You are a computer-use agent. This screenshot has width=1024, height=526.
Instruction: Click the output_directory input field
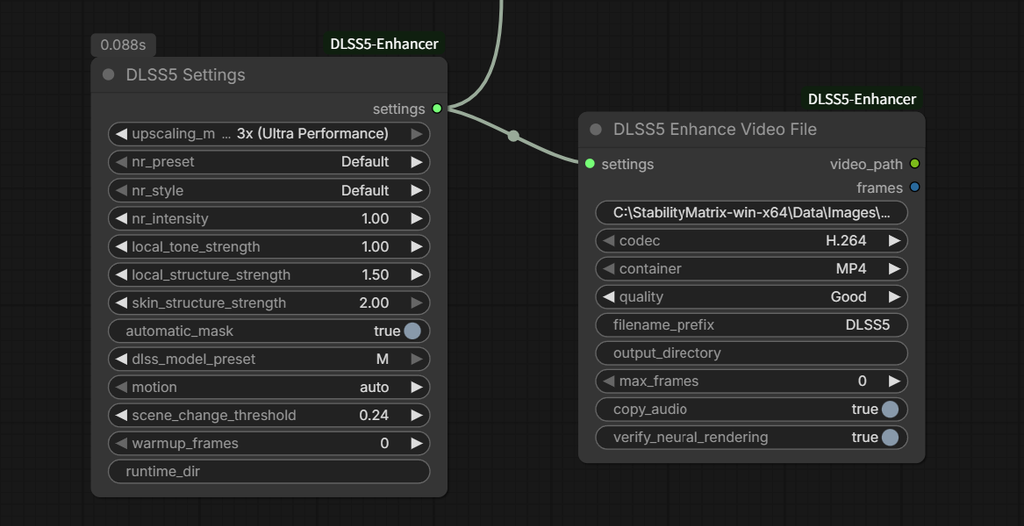[752, 353]
